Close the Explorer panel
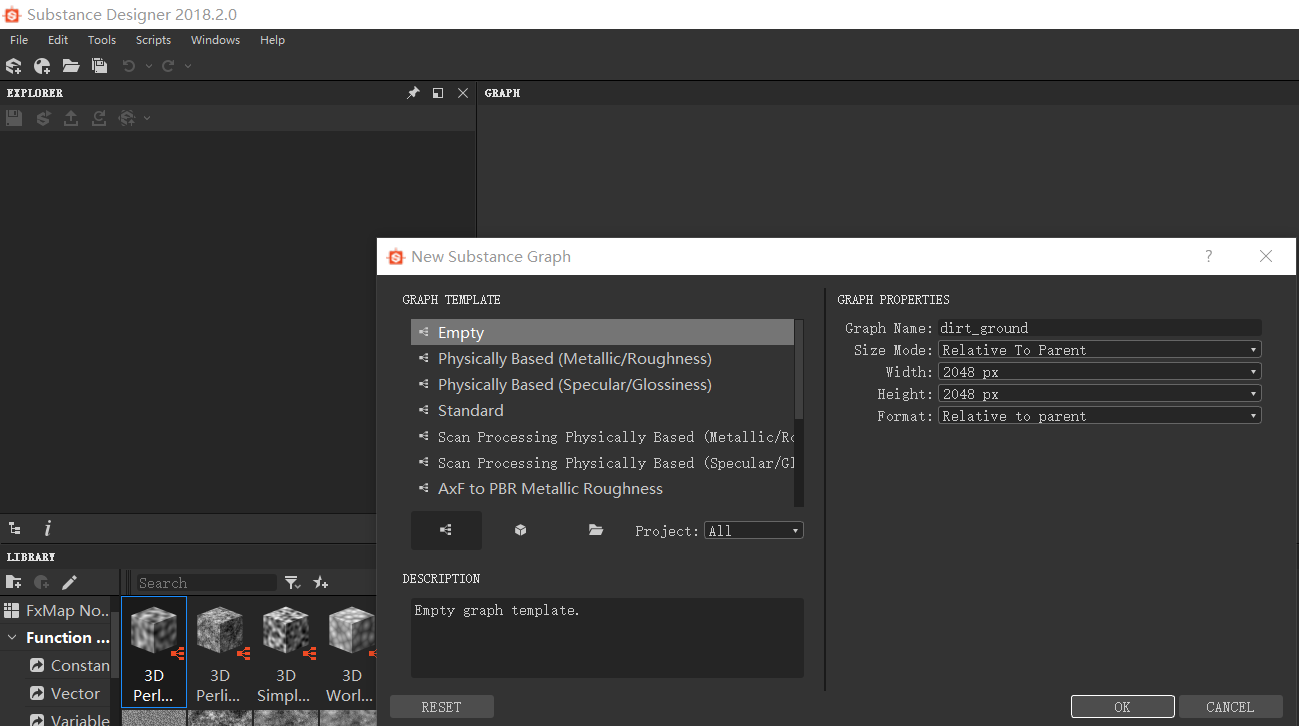 tap(462, 93)
